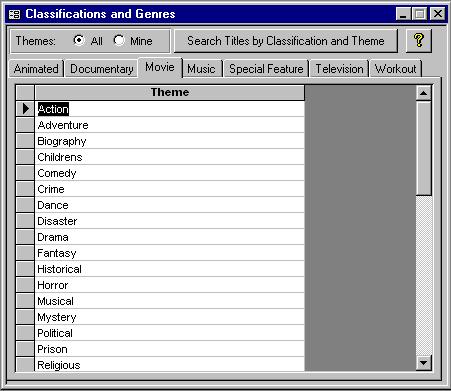The image size is (451, 391).
Task: Select the Prison theme row
Action: click(170, 349)
